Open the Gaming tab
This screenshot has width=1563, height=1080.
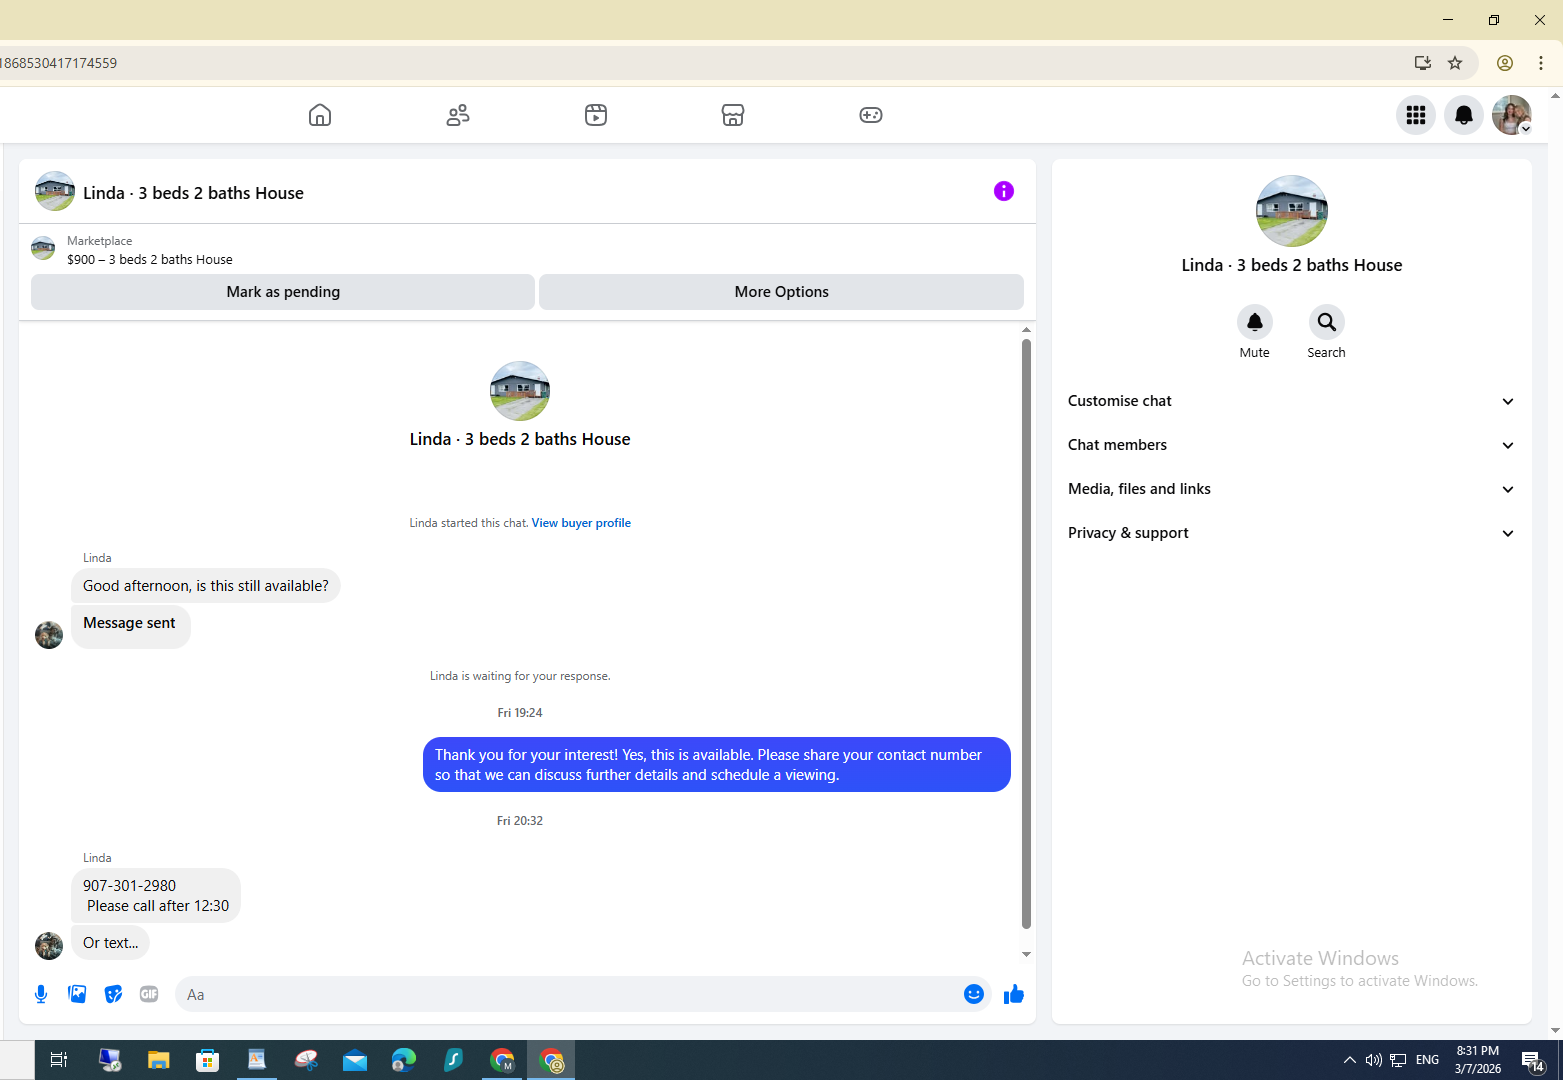pyautogui.click(x=871, y=115)
